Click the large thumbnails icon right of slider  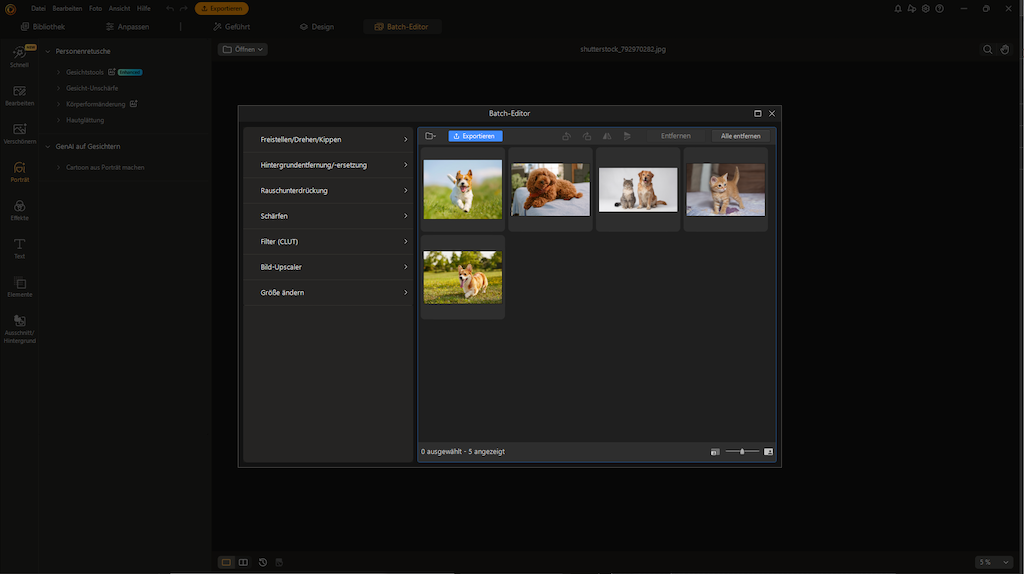[x=768, y=452]
